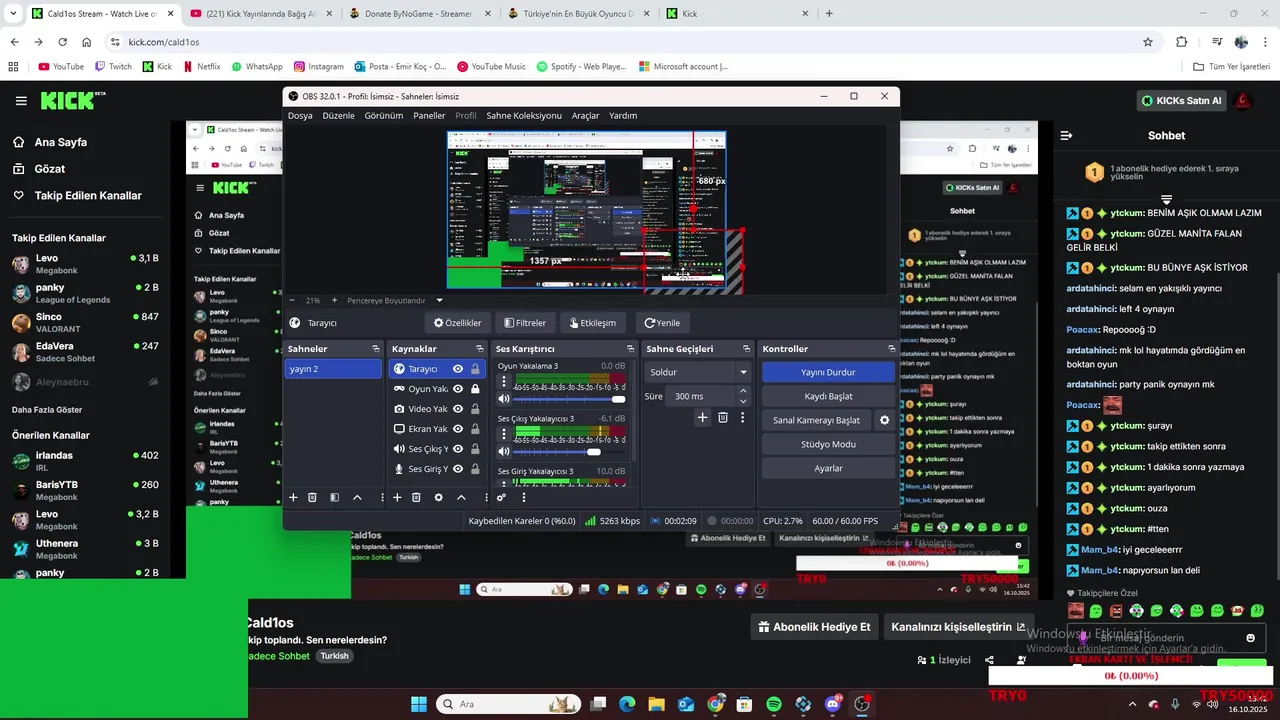Open Windows Start menu

[x=418, y=704]
